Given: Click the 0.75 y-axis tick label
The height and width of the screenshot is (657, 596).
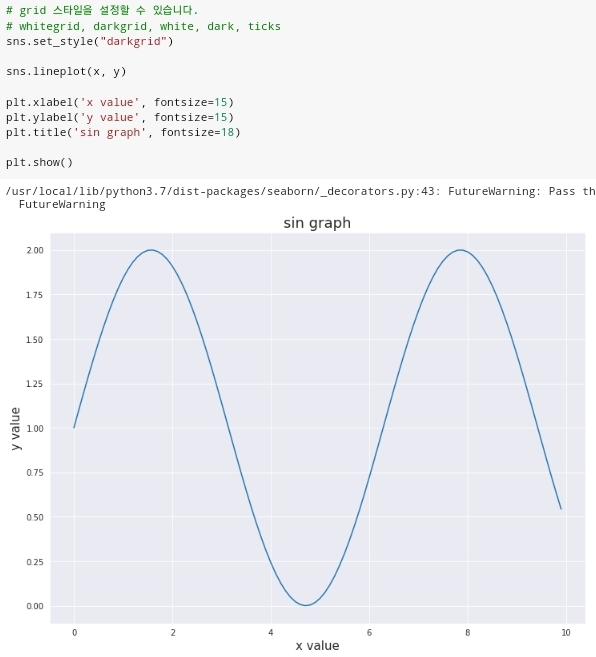Looking at the screenshot, I should point(35,473).
